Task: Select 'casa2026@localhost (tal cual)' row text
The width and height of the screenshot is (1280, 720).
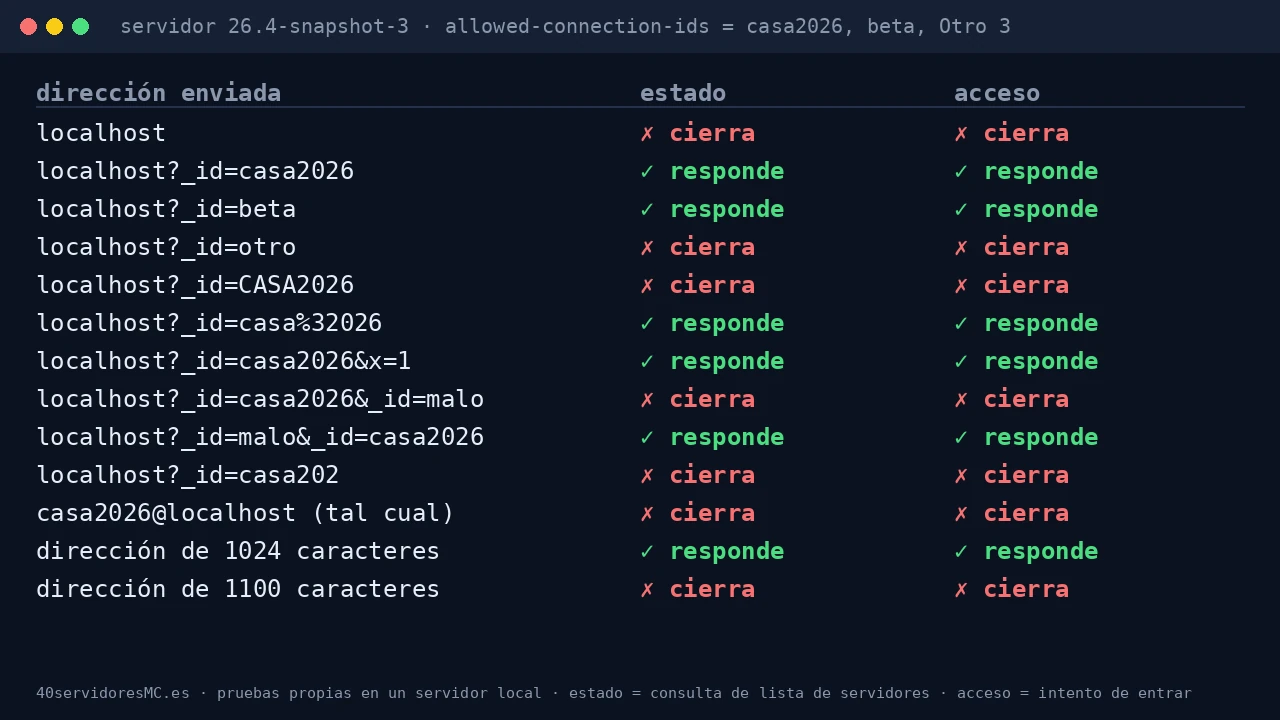Action: coord(245,513)
